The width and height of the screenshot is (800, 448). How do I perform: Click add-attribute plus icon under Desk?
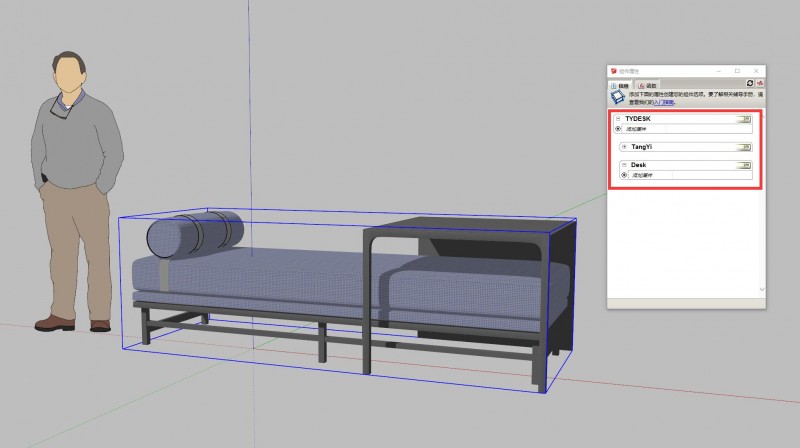pos(624,175)
